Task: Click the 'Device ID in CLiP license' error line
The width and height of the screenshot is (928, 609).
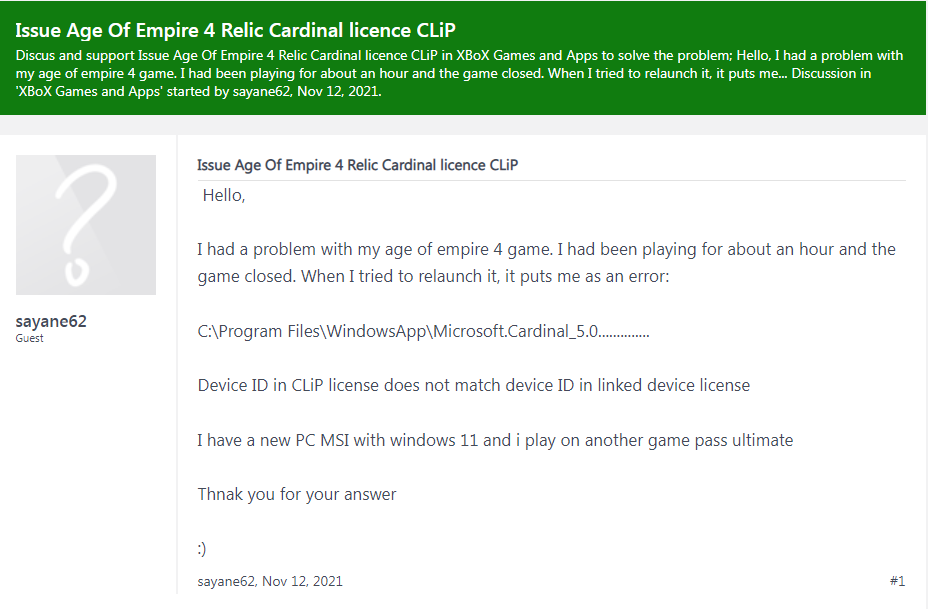Action: (x=473, y=385)
